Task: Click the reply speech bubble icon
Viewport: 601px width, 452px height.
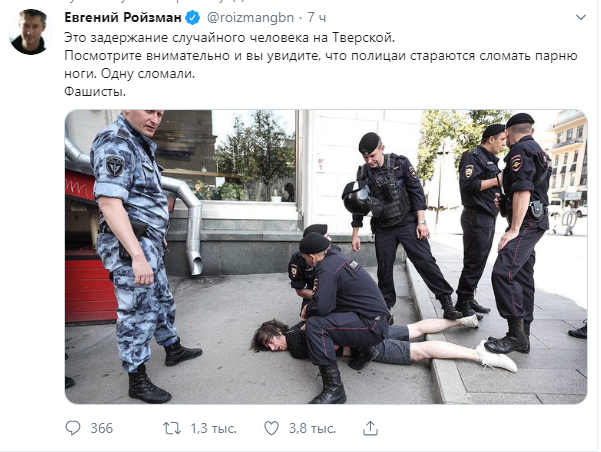Action: click(73, 428)
